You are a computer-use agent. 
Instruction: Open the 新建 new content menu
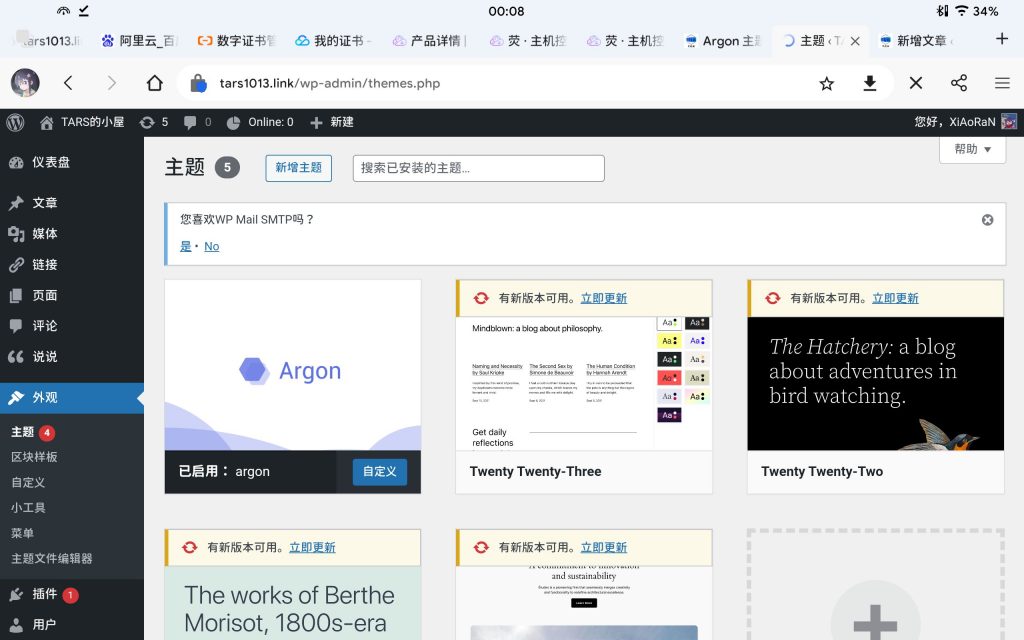click(332, 122)
